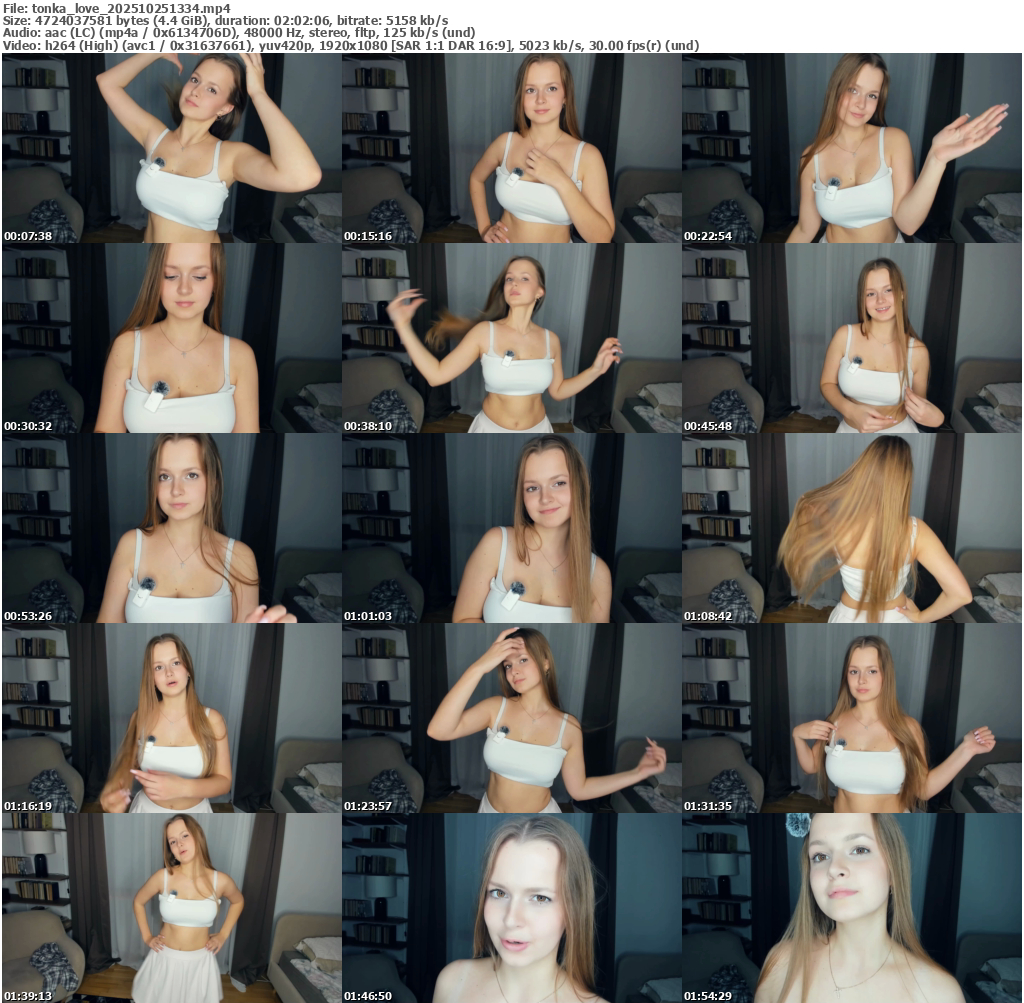
Task: Click the thumbnail stamped 01:23:57
Action: (x=512, y=718)
